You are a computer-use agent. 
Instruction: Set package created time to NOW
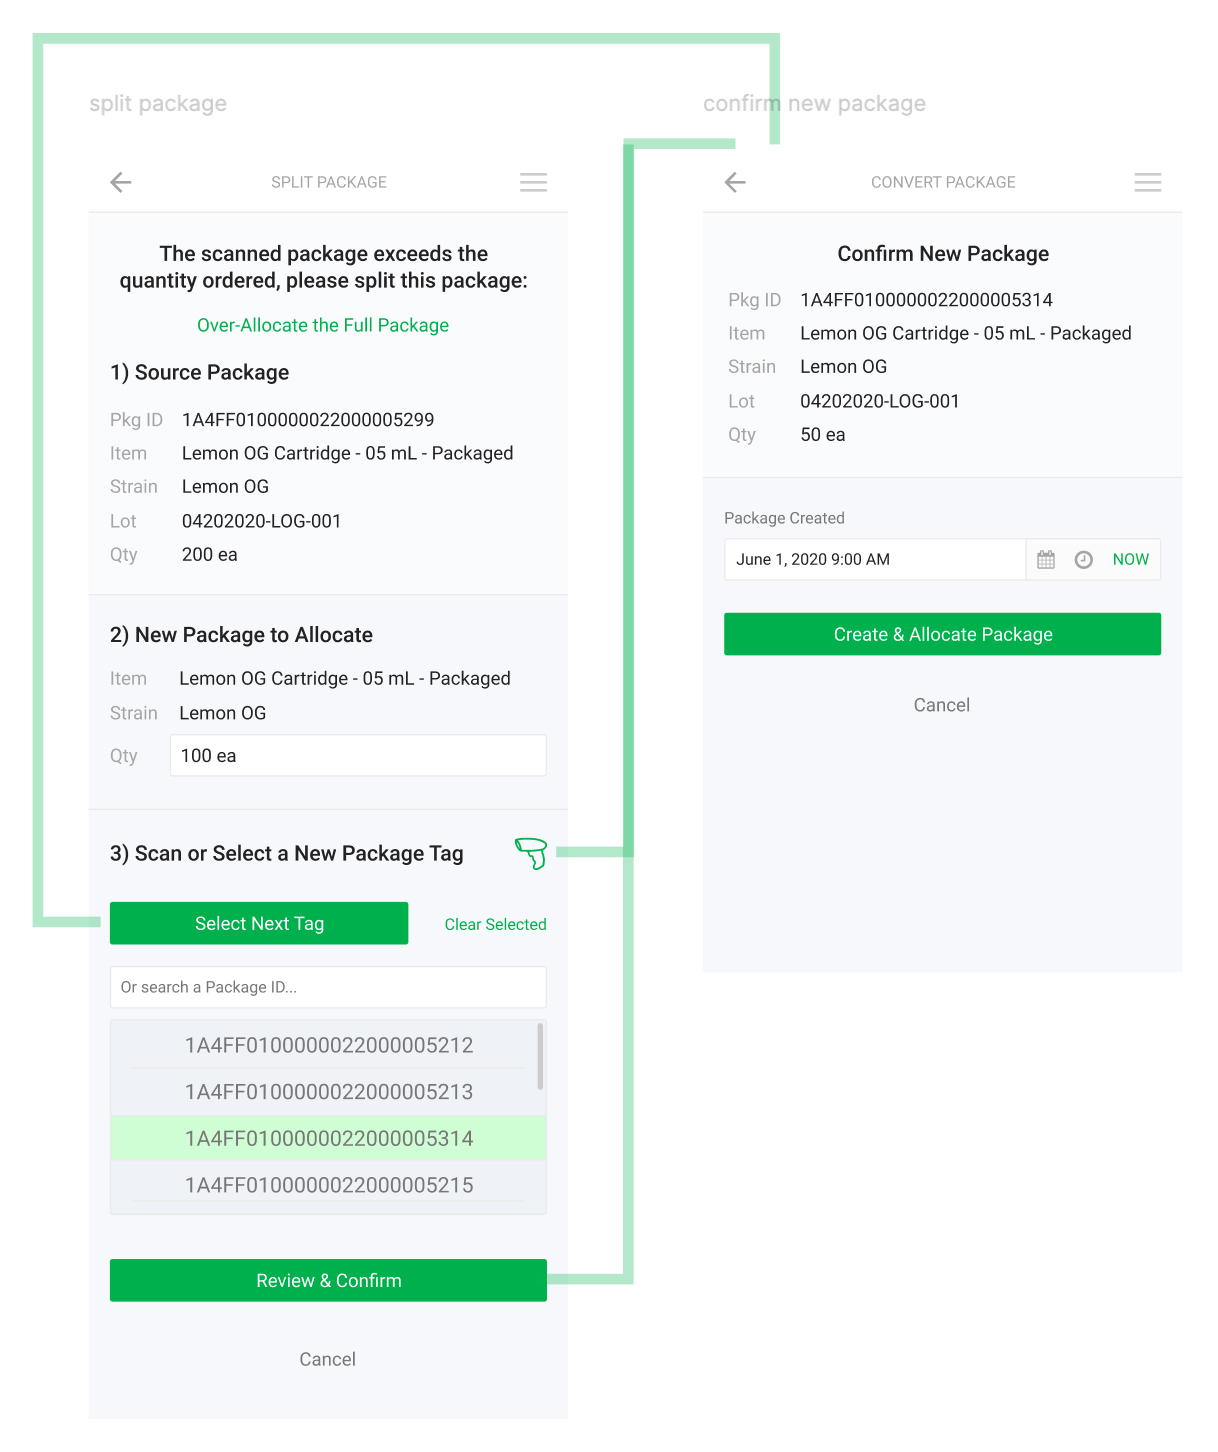[1130, 560]
